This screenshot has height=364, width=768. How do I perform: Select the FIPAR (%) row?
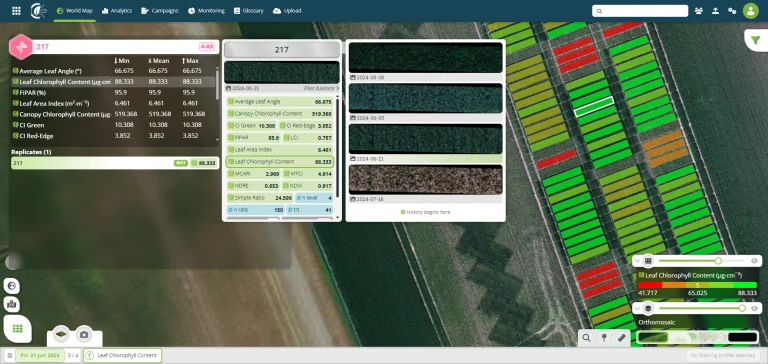coord(114,93)
